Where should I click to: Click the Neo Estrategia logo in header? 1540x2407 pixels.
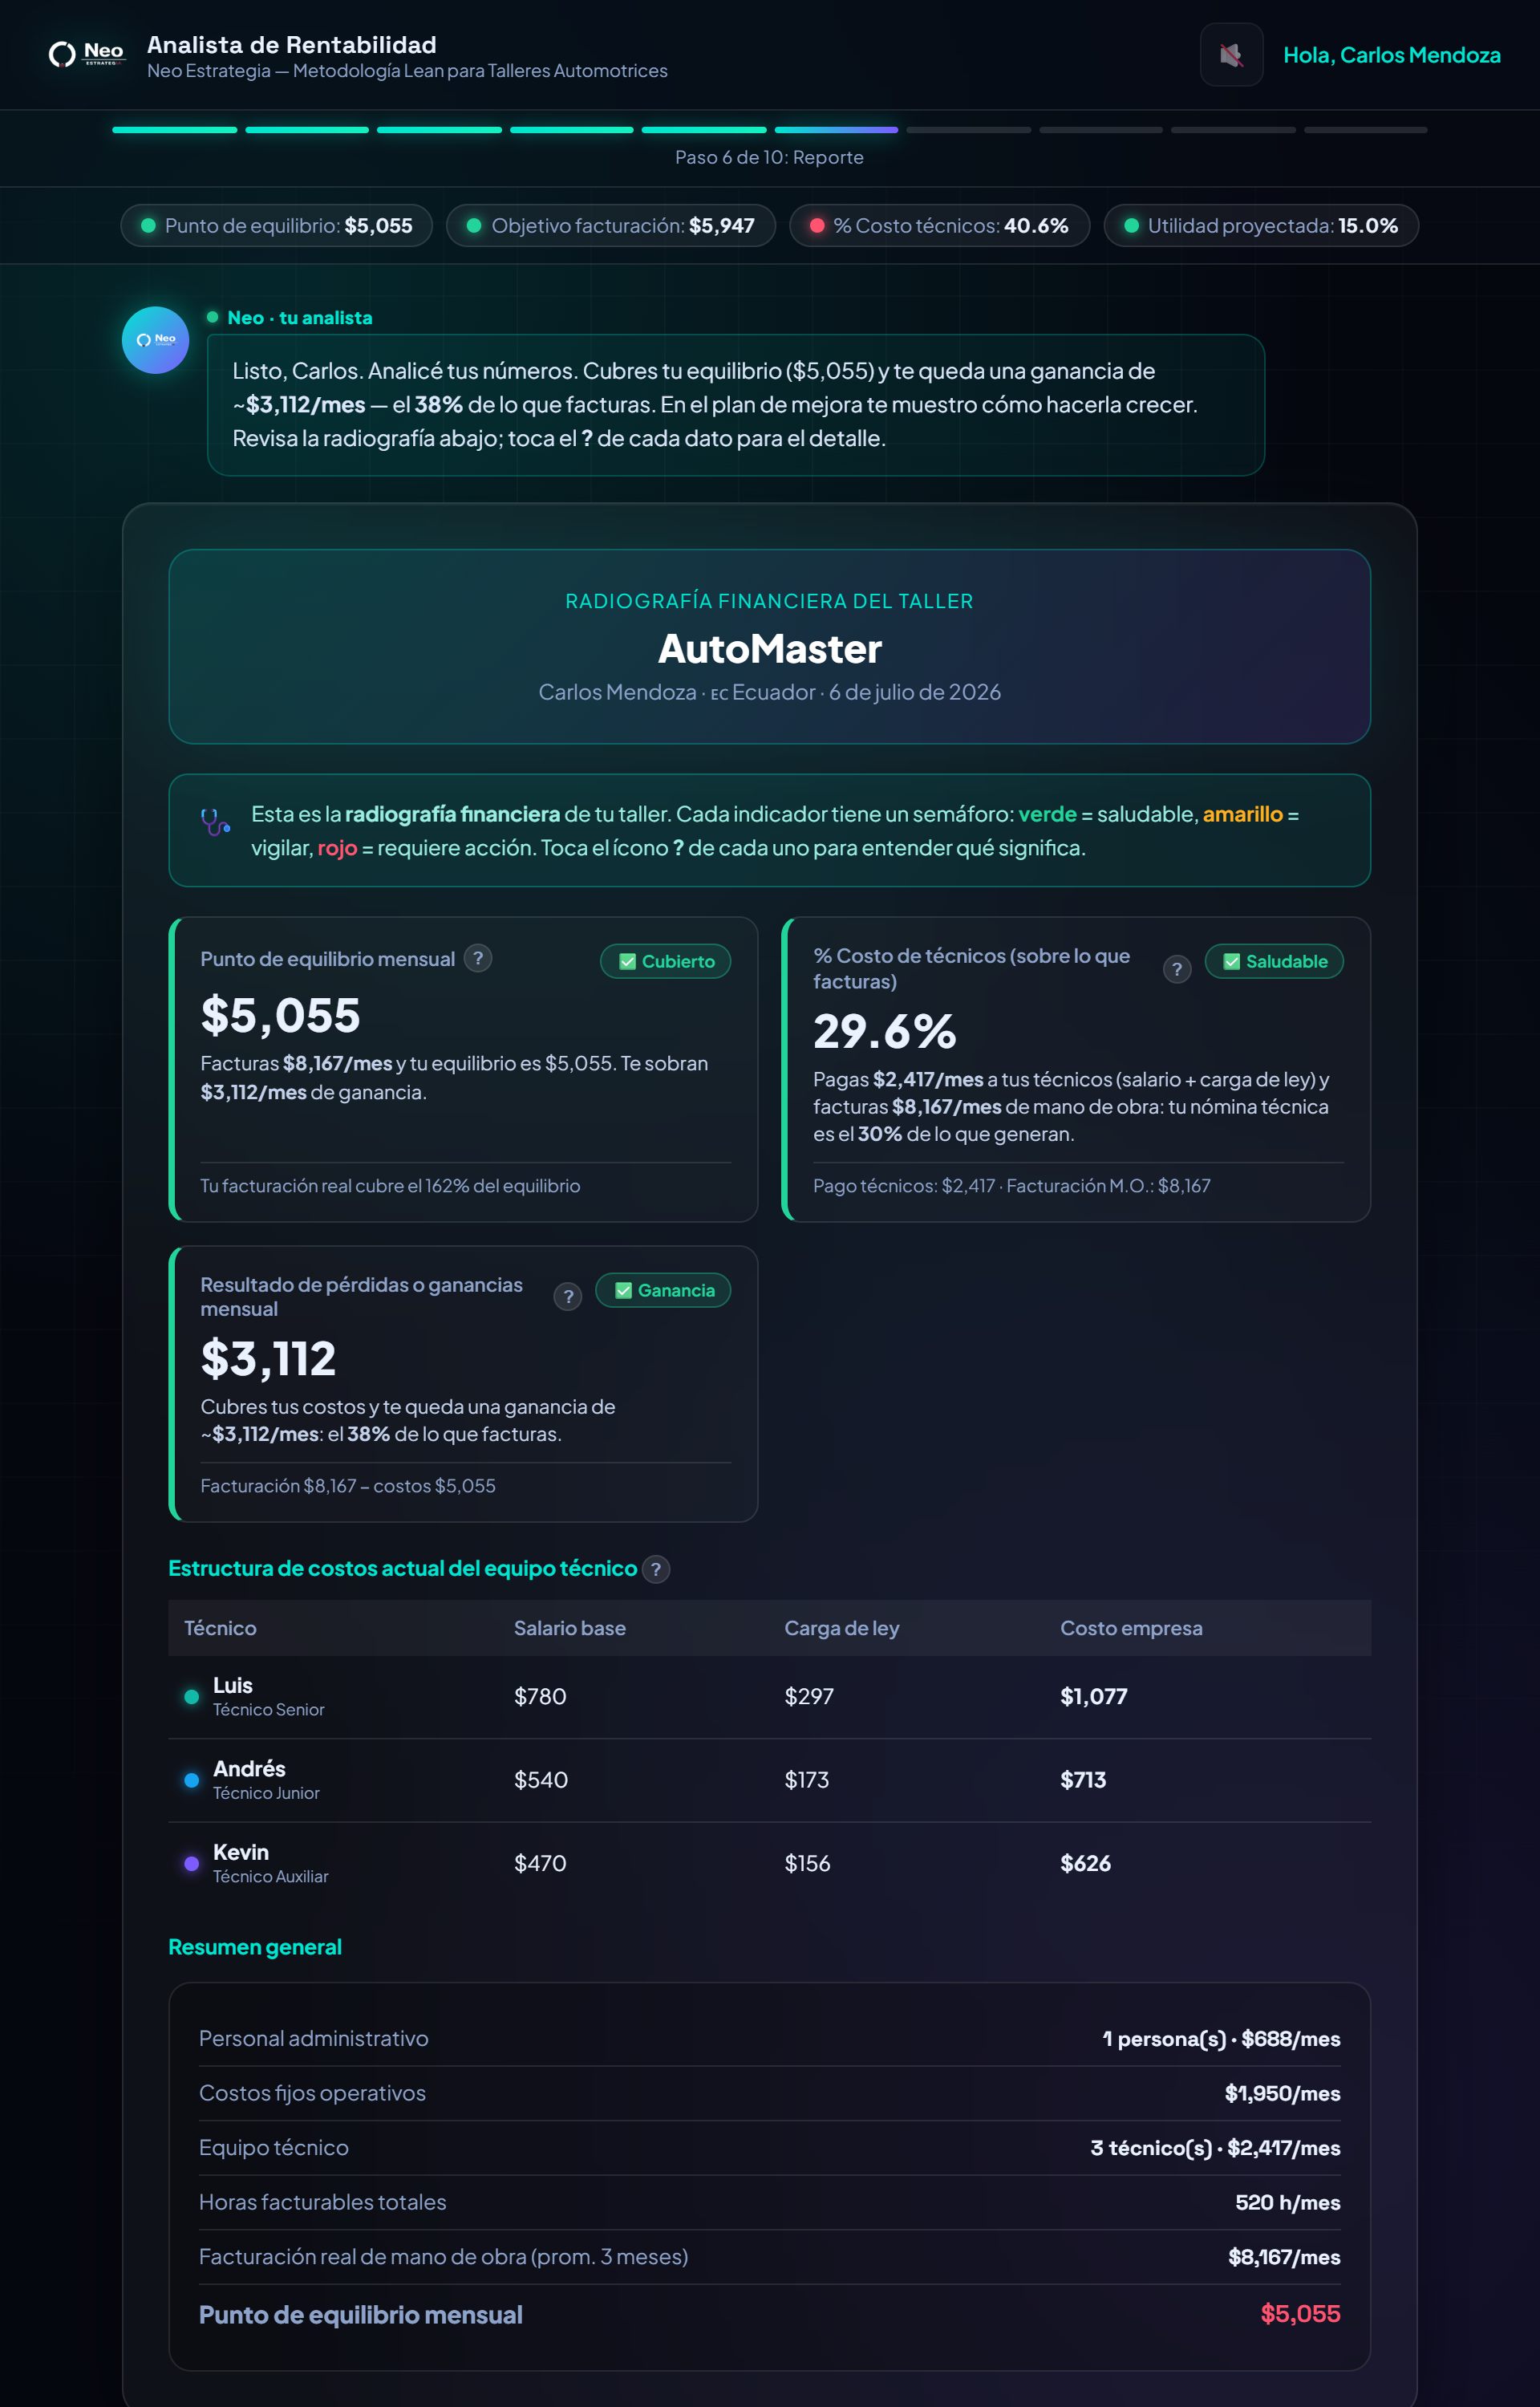tap(87, 54)
